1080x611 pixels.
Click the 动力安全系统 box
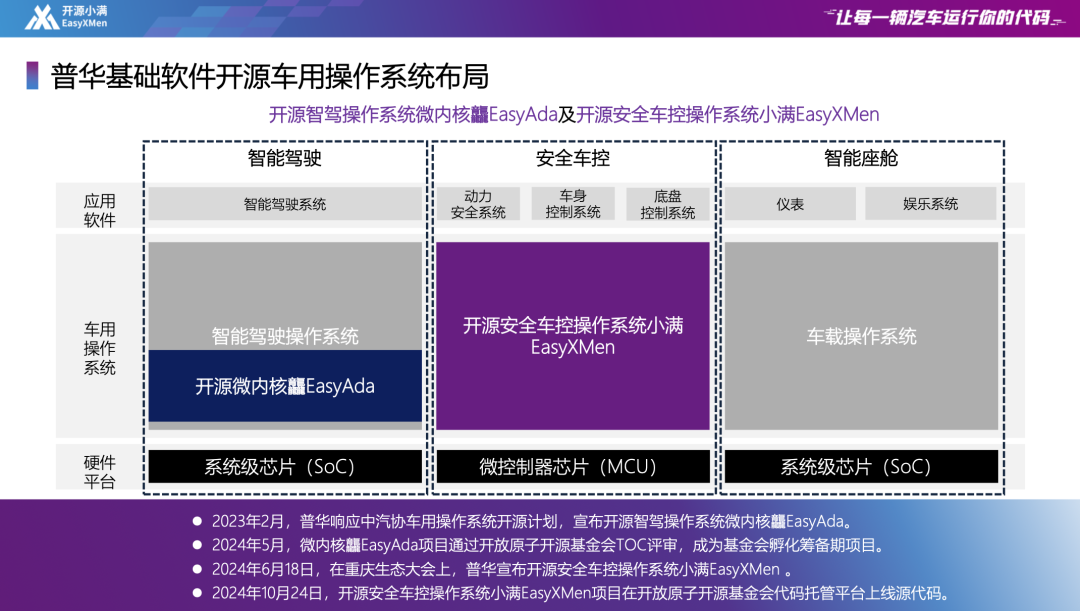click(478, 204)
